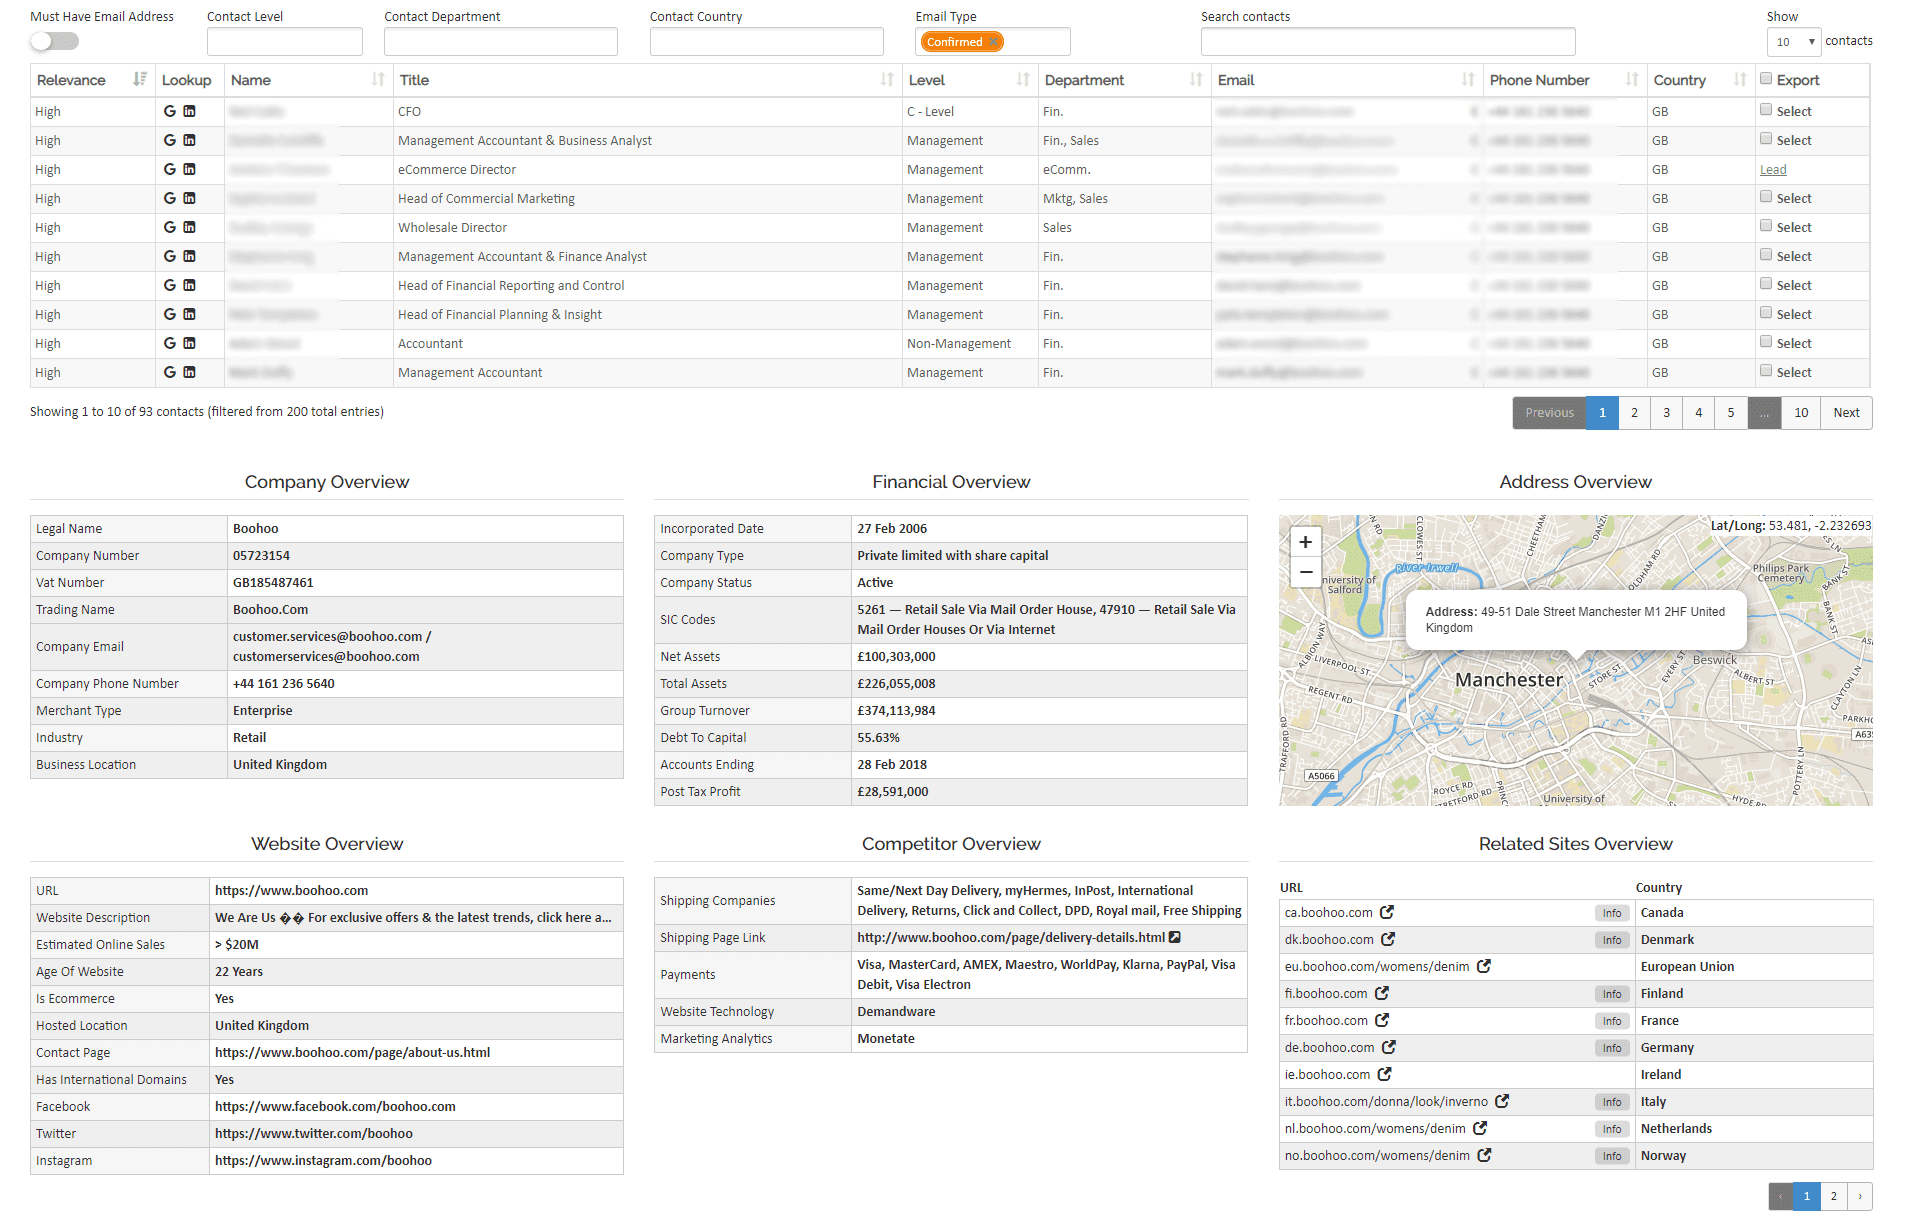Open LinkedIn lookup for the CFO row
The image size is (1920, 1230).
click(189, 112)
